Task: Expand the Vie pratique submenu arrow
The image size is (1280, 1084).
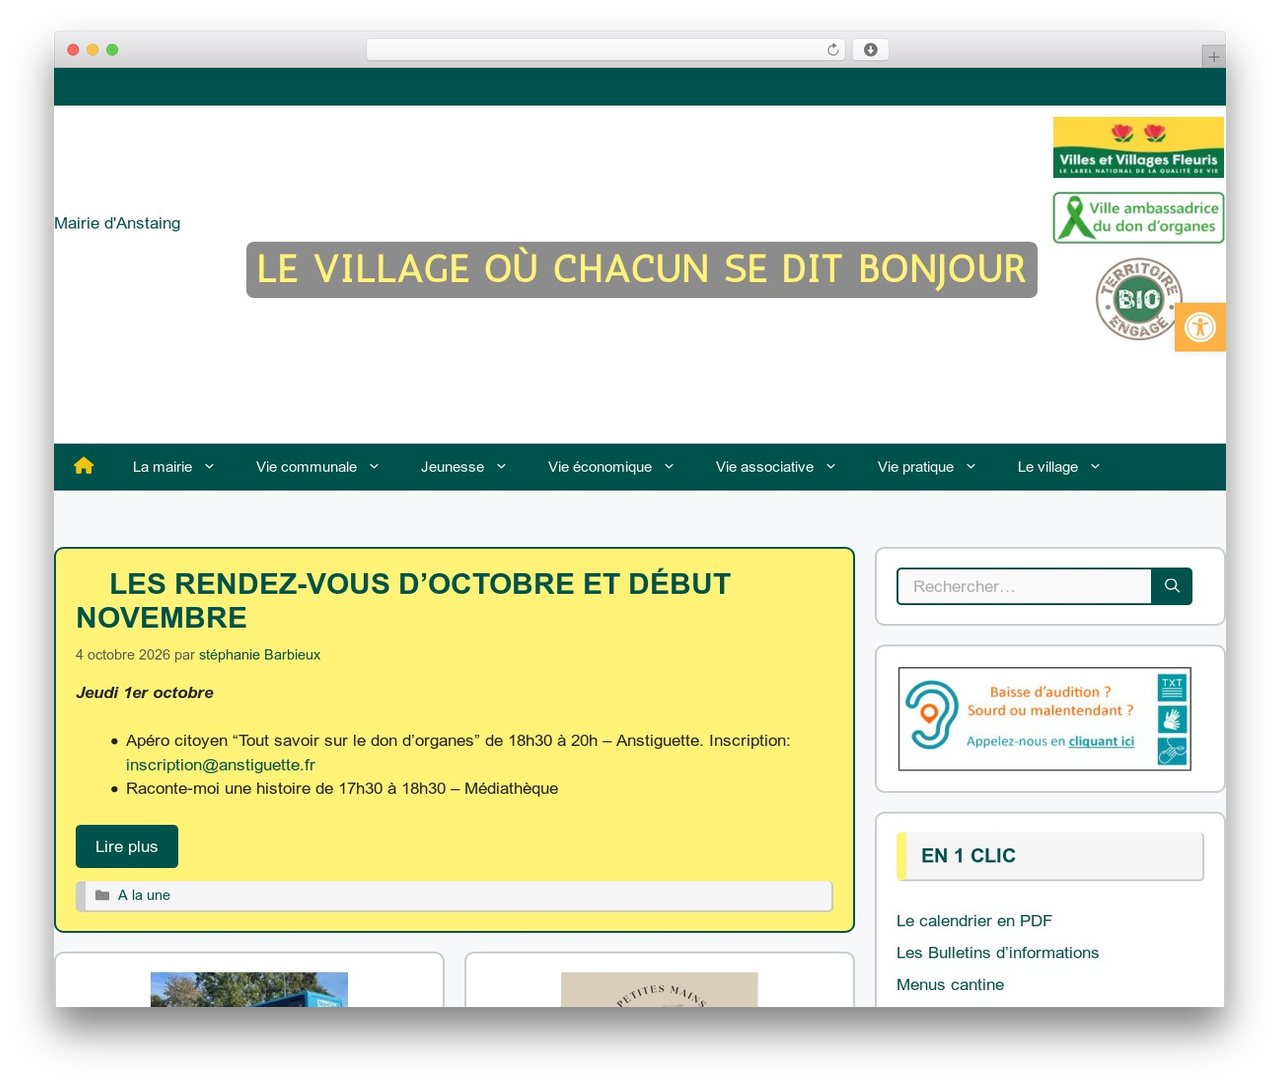Action: point(971,467)
